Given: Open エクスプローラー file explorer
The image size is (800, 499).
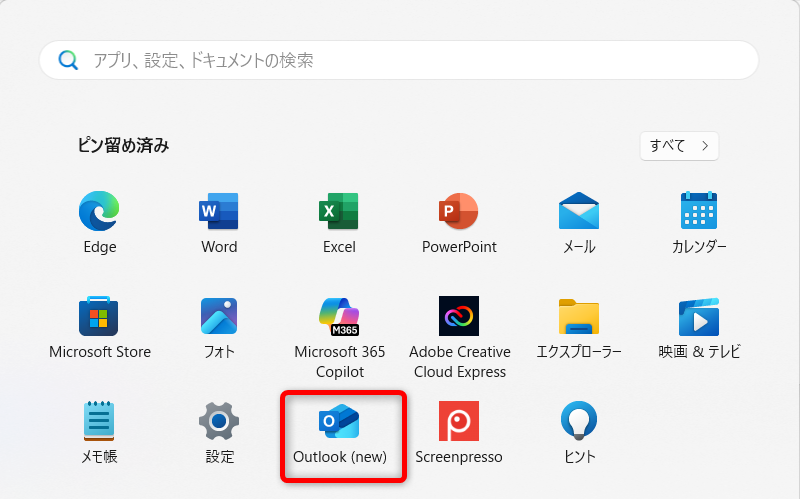Looking at the screenshot, I should [x=579, y=317].
